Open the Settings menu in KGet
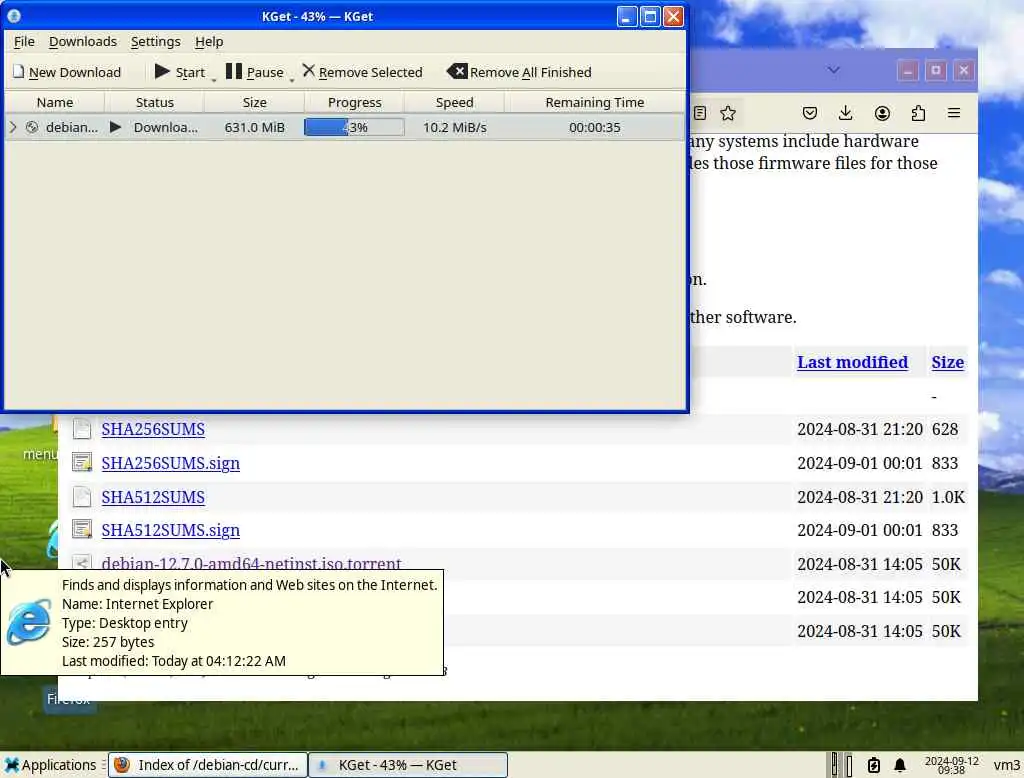 (155, 42)
